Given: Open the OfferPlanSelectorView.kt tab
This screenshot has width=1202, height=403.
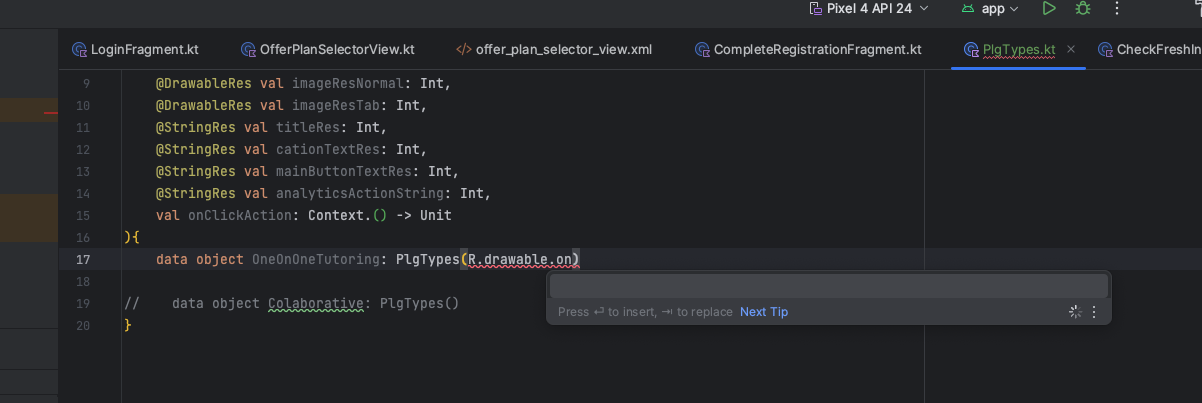Looking at the screenshot, I should 336,49.
